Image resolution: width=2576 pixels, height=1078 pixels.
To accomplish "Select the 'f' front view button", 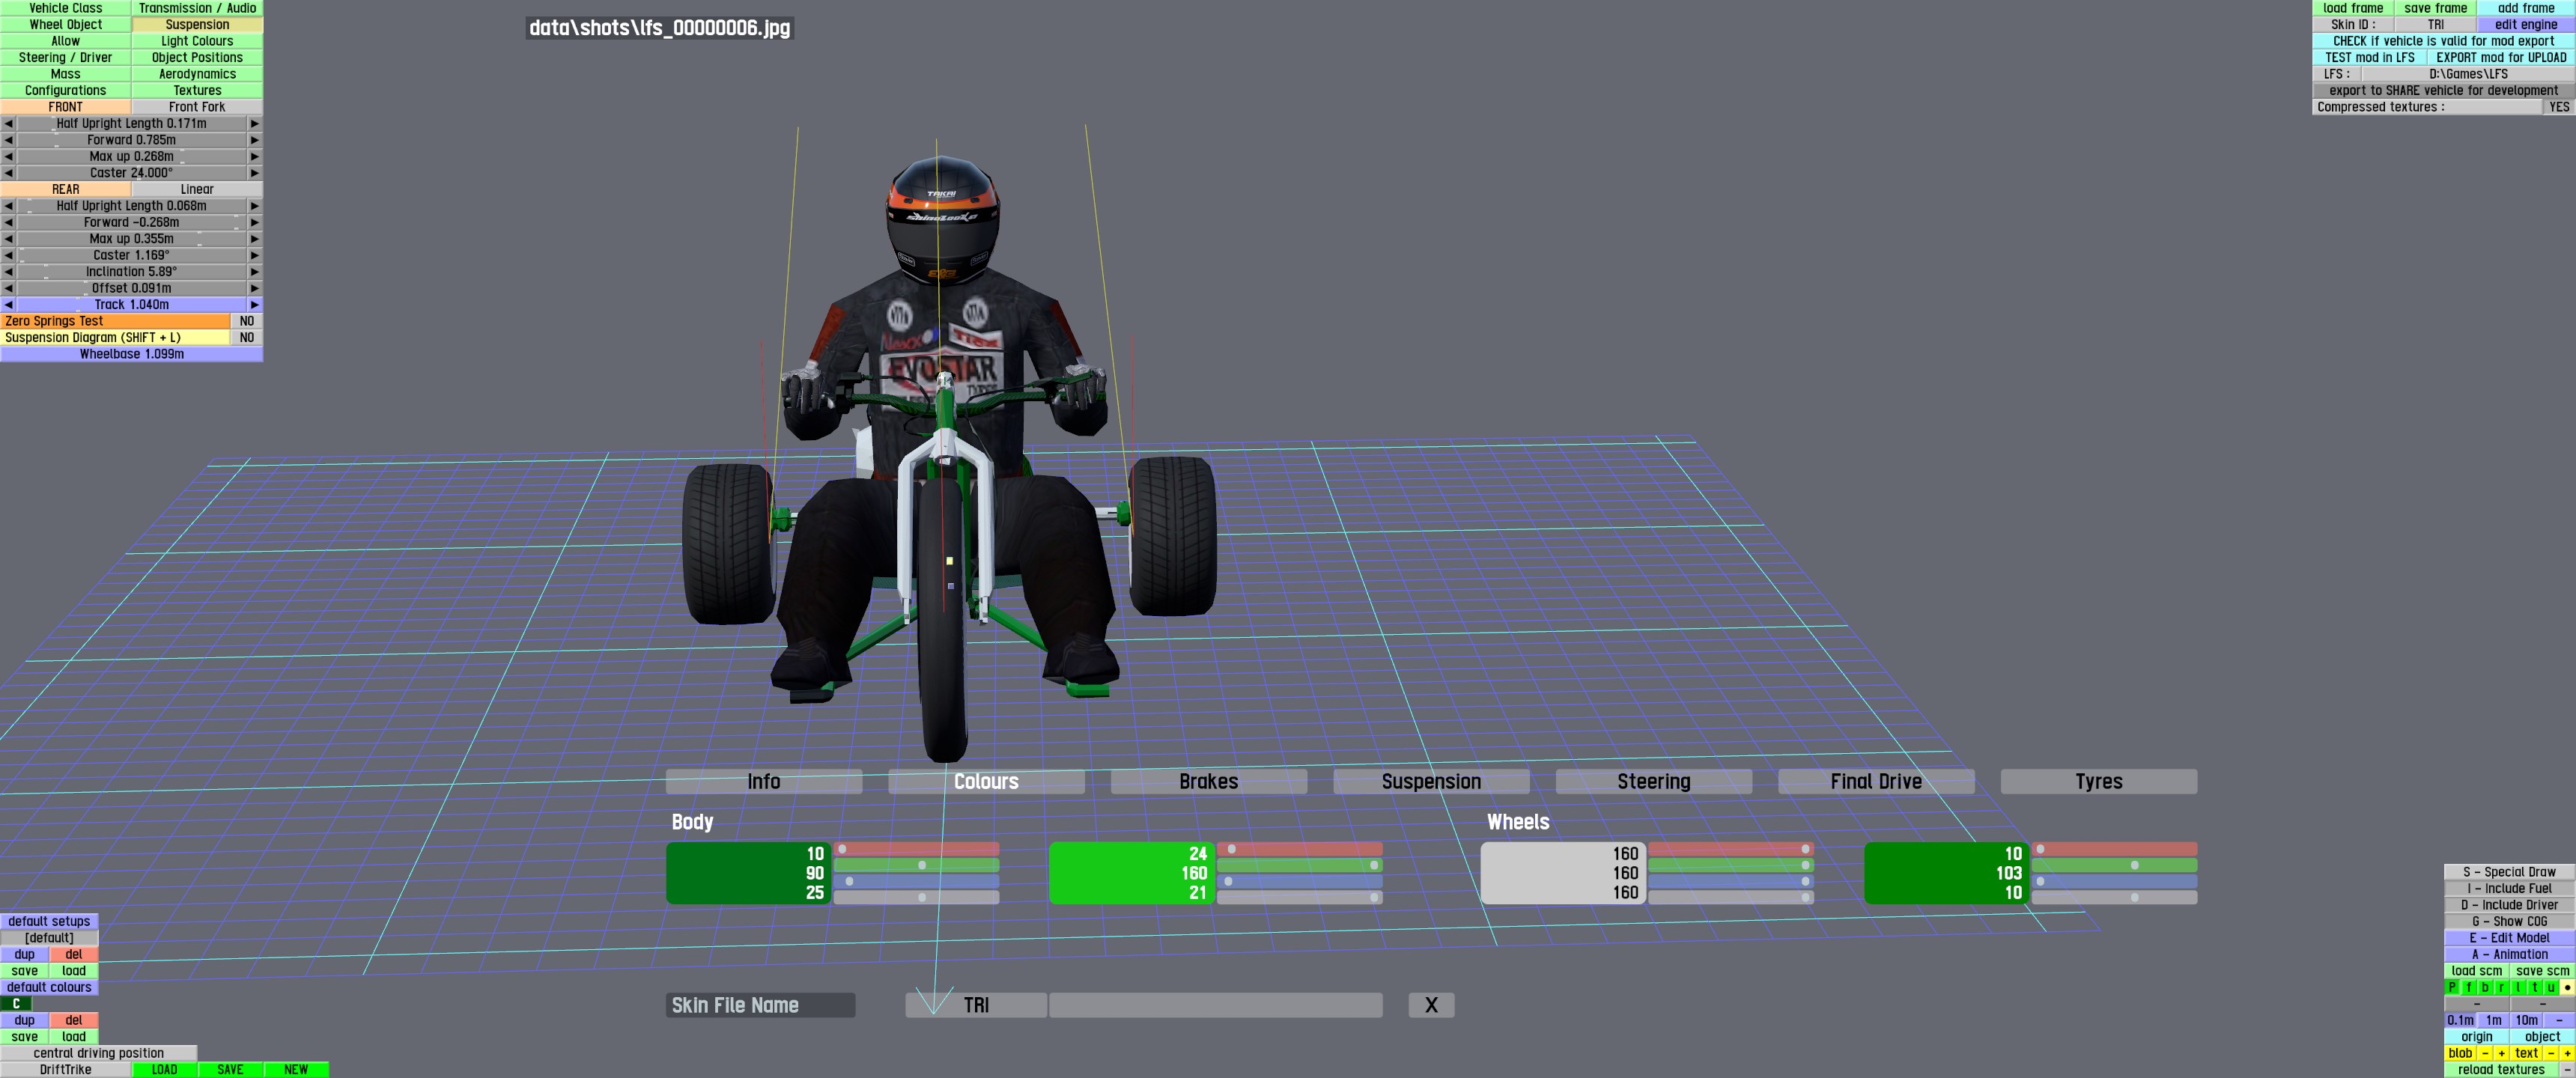I will (2469, 987).
